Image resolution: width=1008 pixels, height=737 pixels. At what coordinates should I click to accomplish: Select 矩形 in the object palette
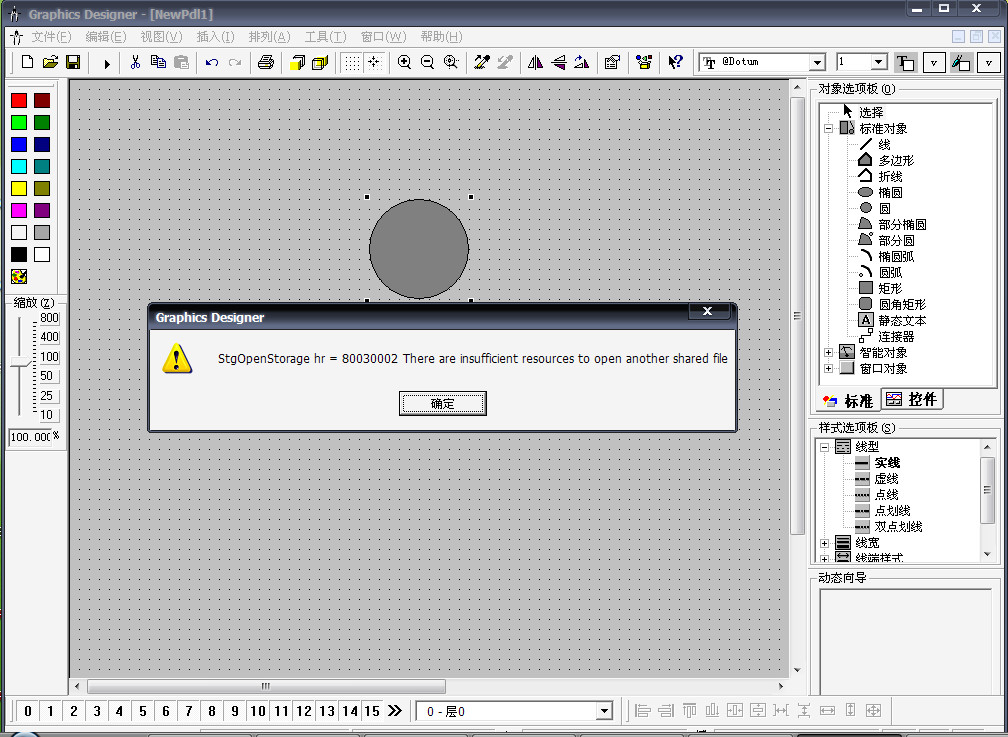pos(889,288)
